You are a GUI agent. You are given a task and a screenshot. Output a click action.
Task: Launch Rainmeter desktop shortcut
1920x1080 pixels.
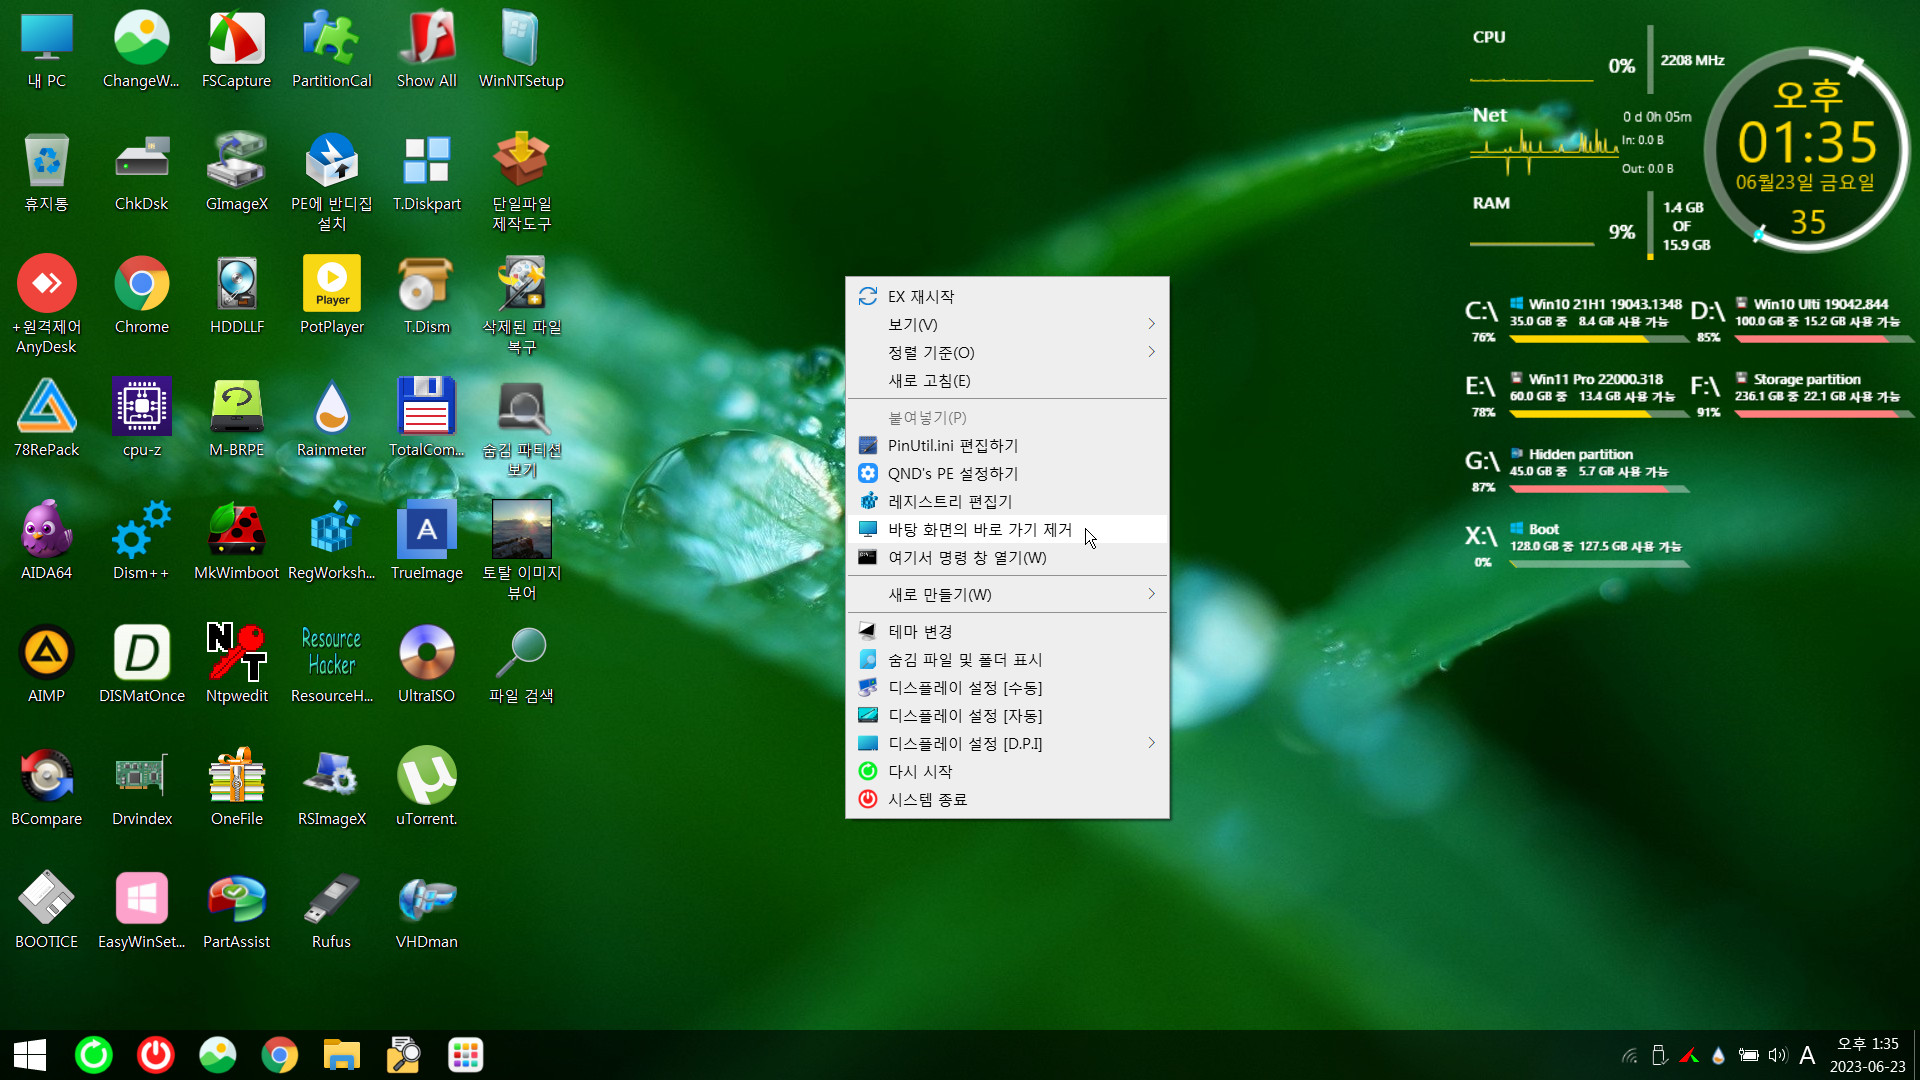point(331,418)
